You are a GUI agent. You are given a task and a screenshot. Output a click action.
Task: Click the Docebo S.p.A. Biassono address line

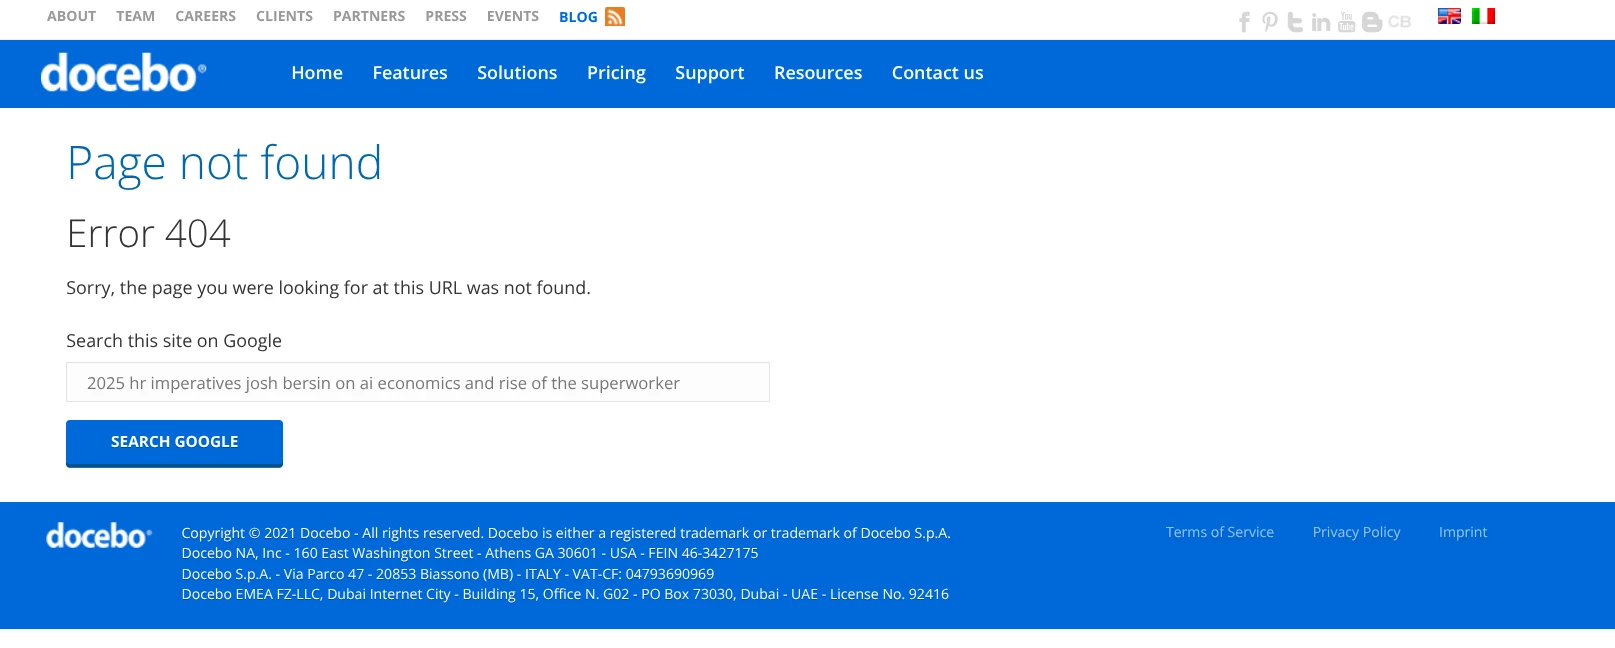448,574
